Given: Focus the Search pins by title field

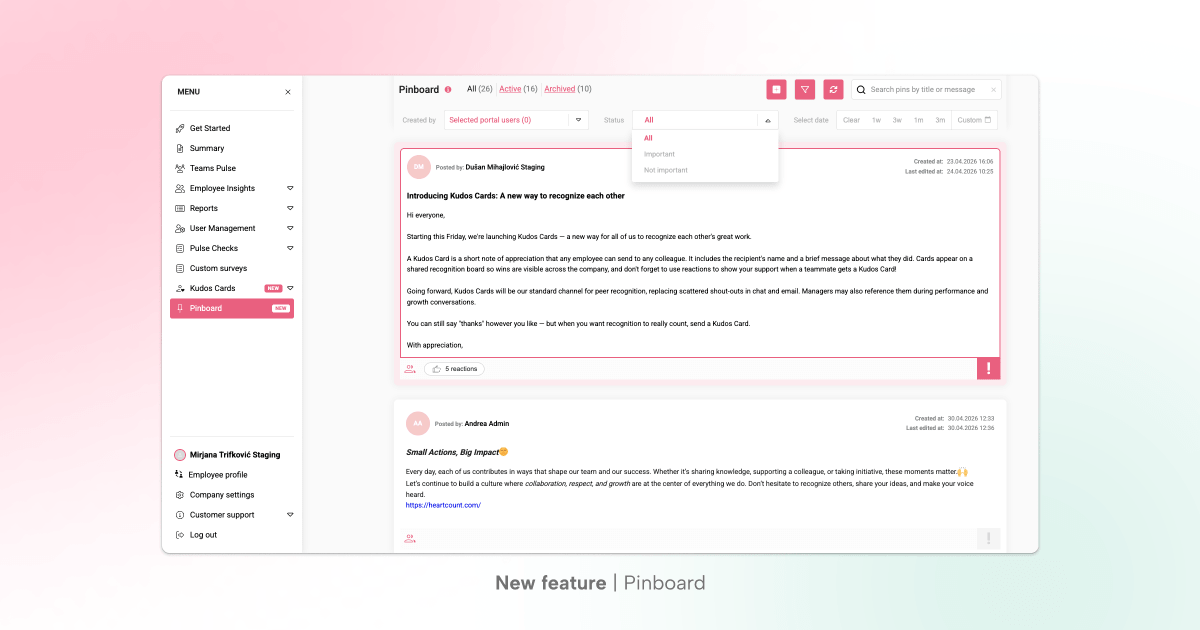Looking at the screenshot, I should [925, 89].
